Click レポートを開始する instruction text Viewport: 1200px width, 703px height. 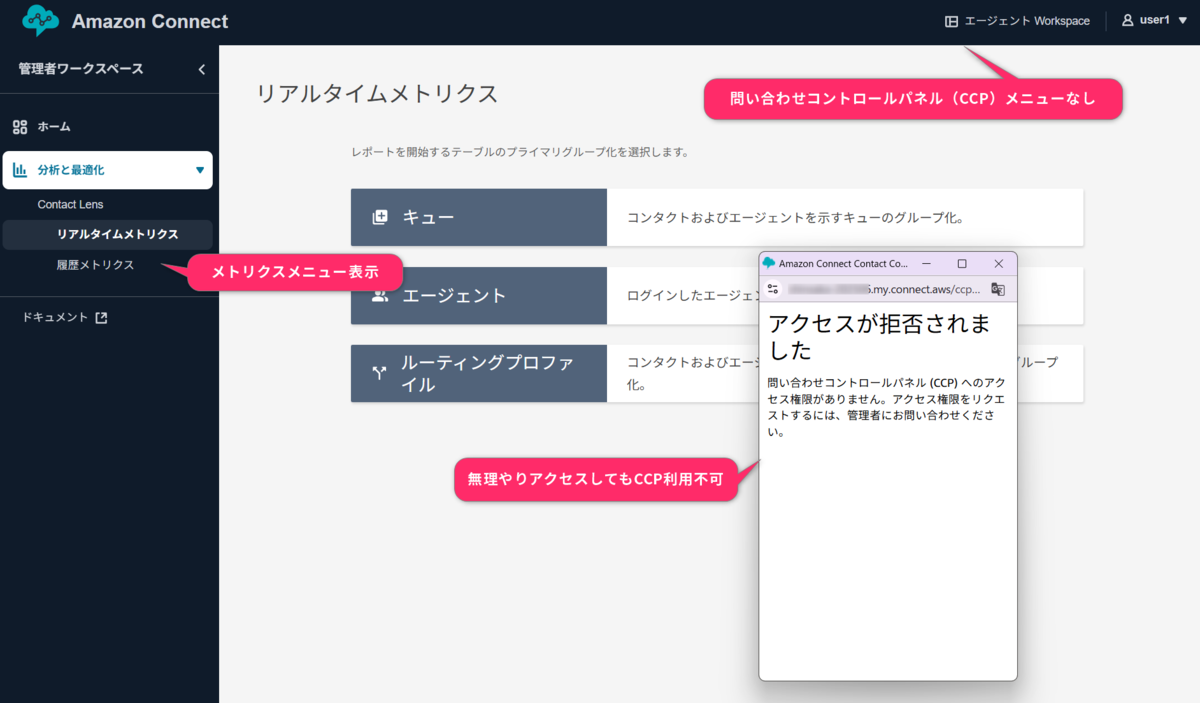click(520, 153)
